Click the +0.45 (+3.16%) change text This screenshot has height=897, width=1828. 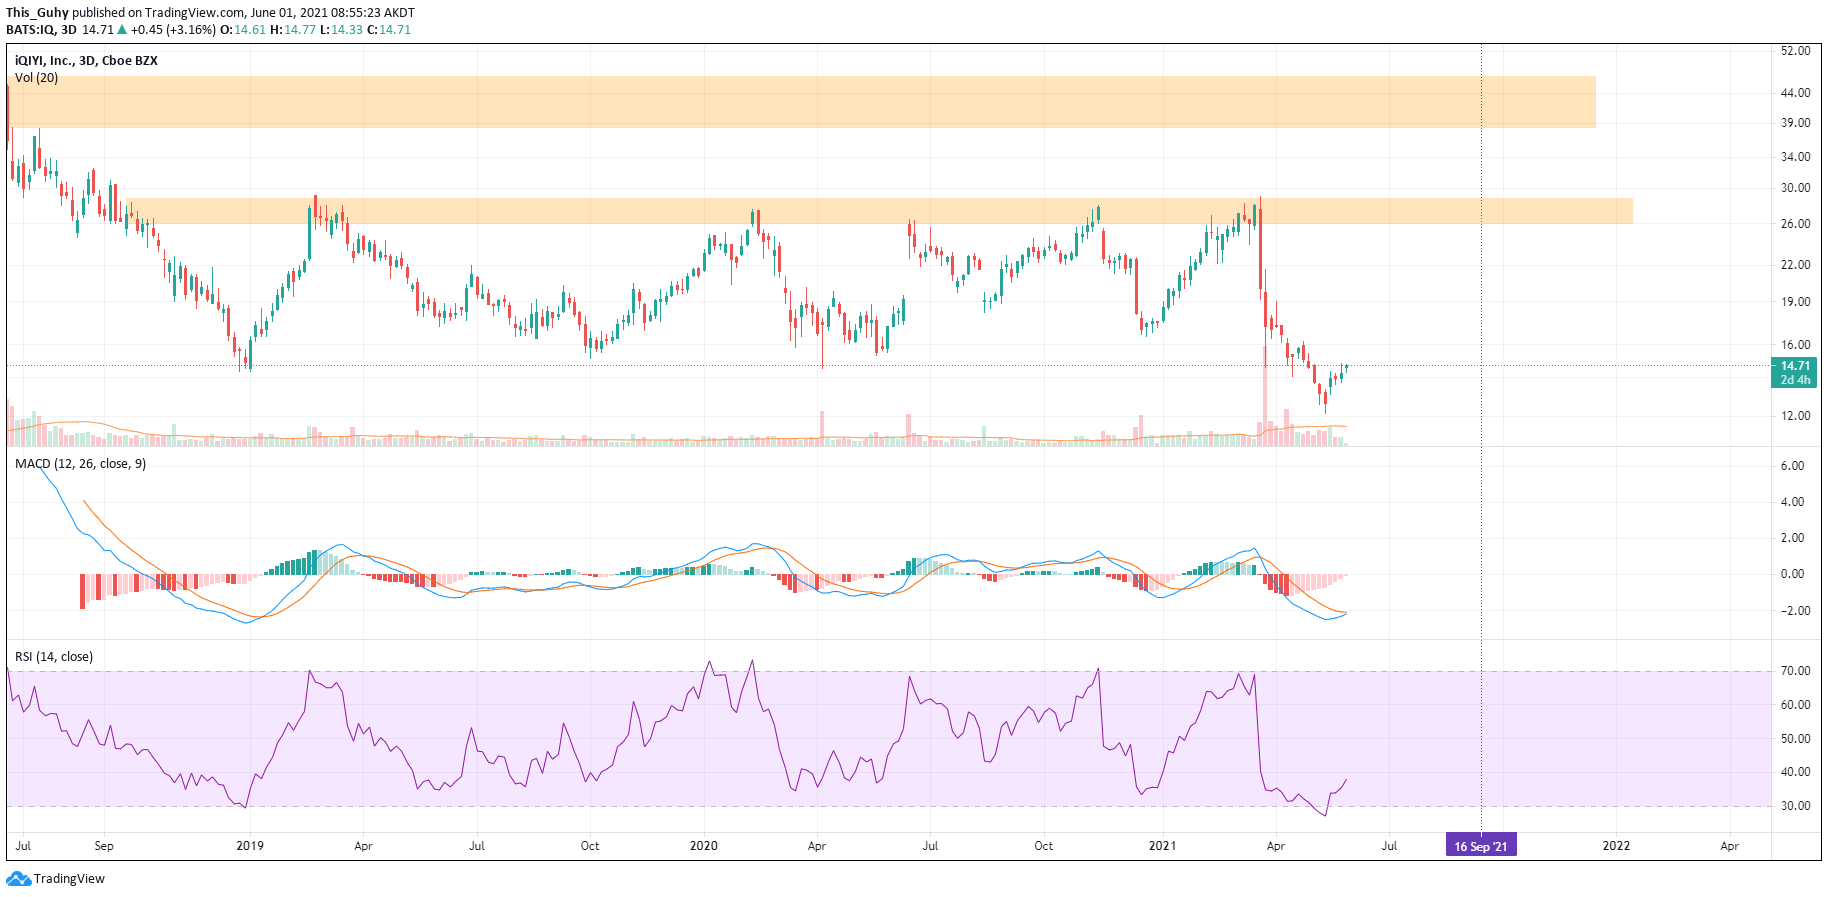point(173,30)
